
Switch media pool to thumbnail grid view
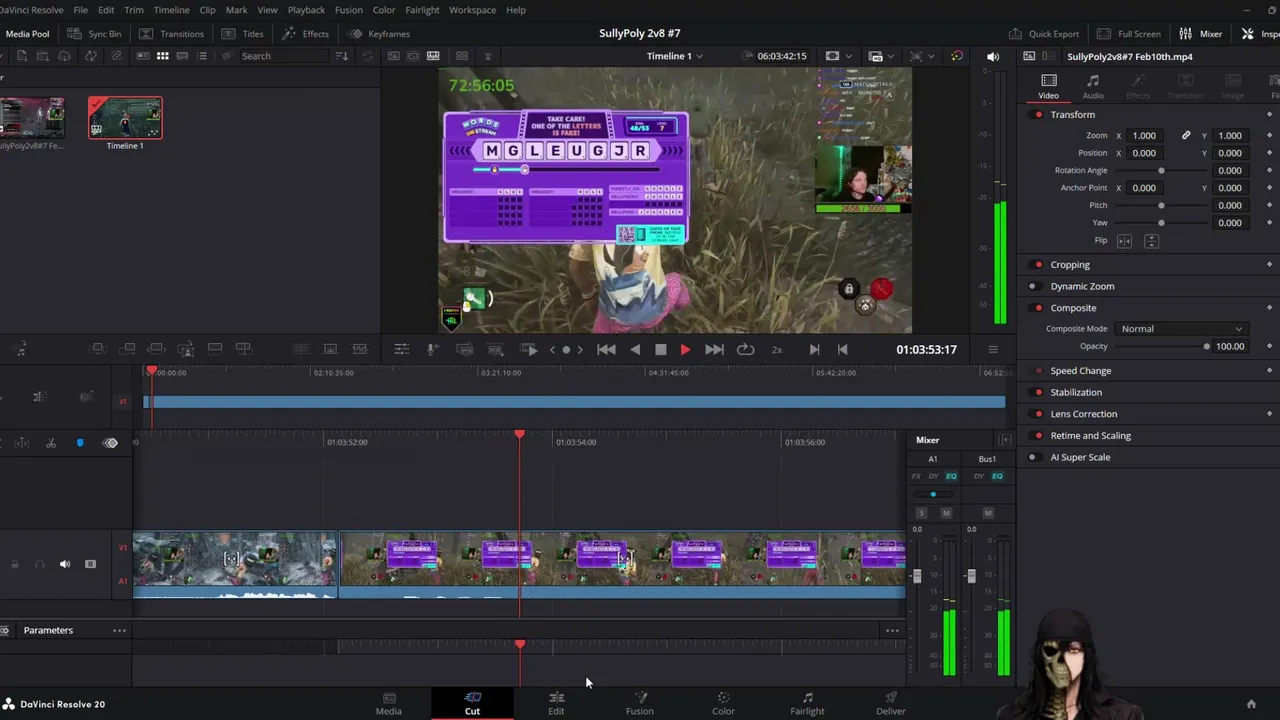tap(162, 56)
